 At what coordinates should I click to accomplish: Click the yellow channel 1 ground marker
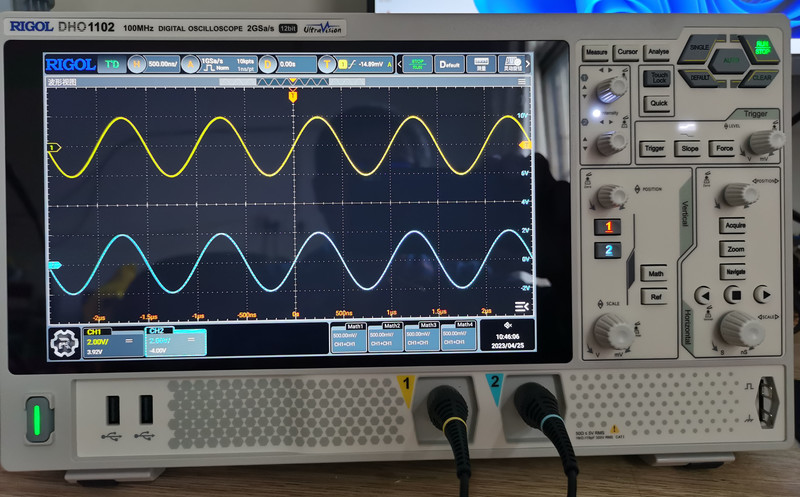coord(55,148)
